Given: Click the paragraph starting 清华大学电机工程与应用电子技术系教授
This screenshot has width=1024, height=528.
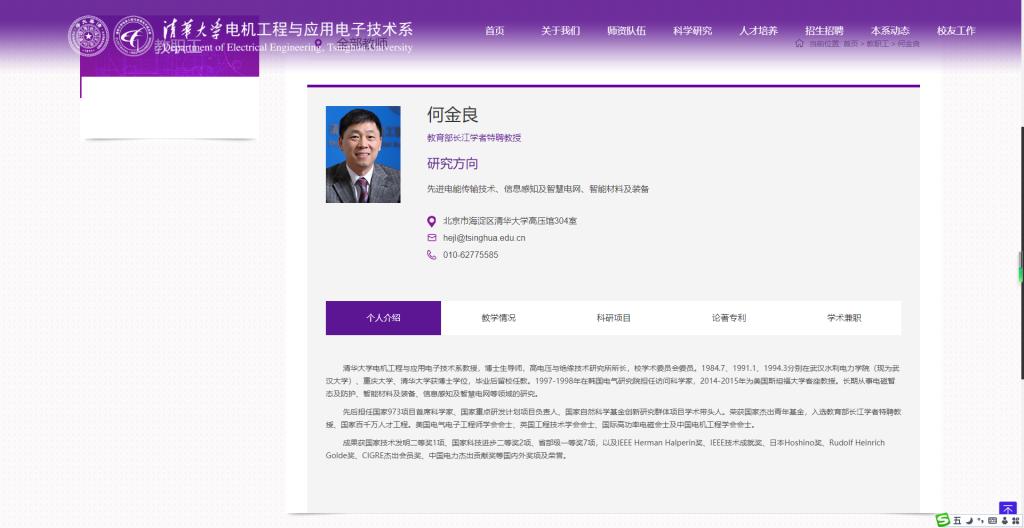Looking at the screenshot, I should [x=613, y=381].
